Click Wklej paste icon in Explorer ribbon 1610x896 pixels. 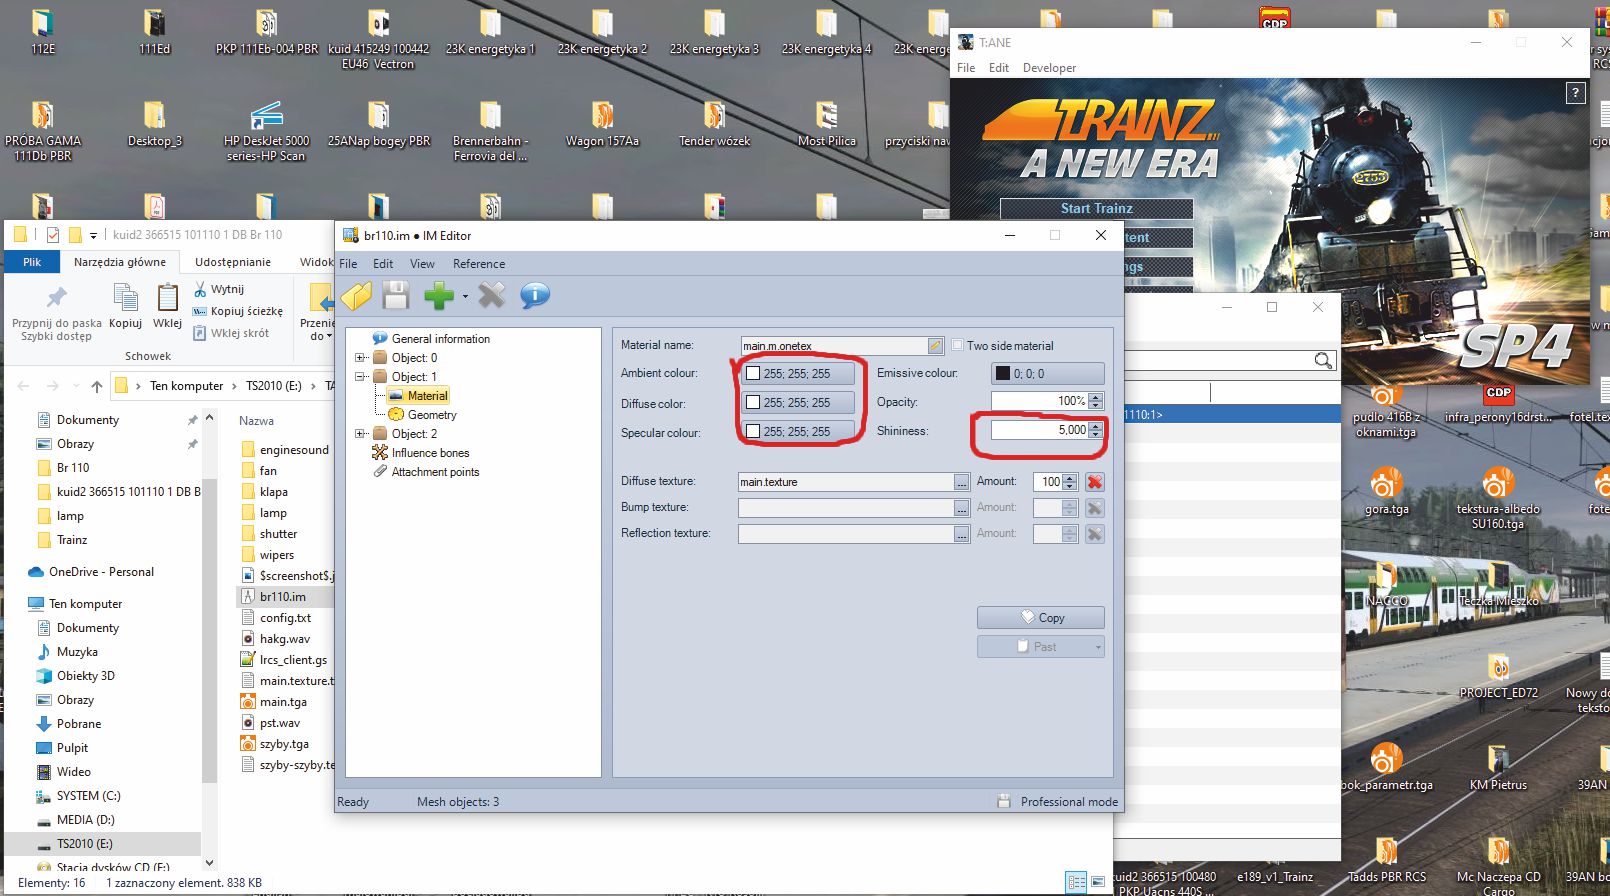[167, 305]
